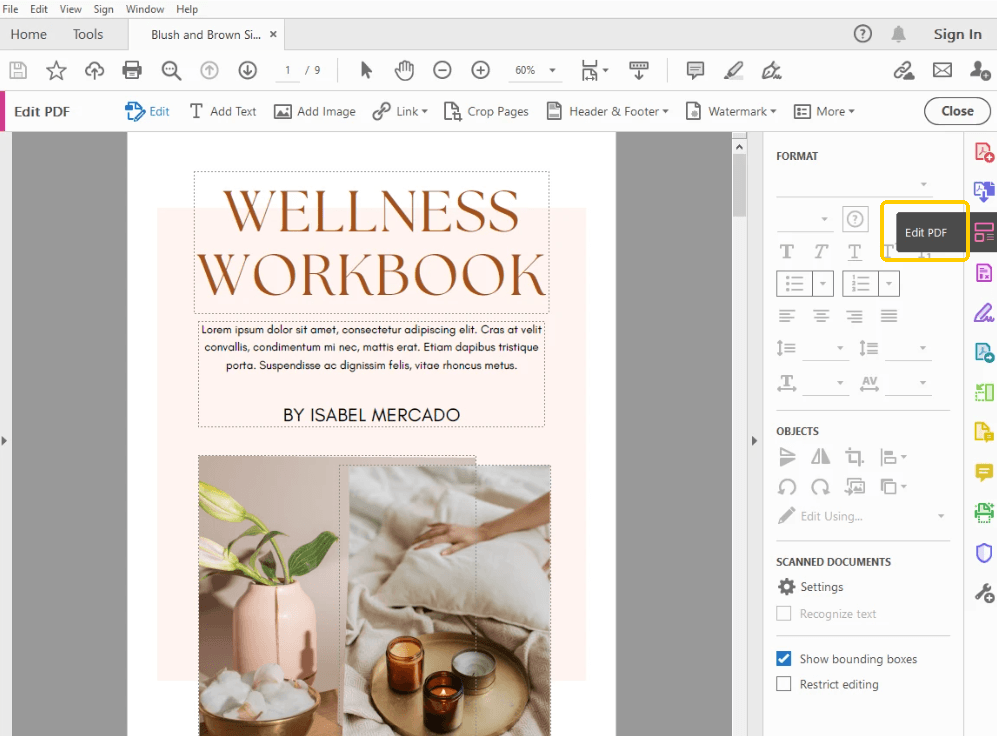Viewport: 997px width, 736px height.
Task: Select the Edit PDF sidebar icon
Action: pos(984,233)
